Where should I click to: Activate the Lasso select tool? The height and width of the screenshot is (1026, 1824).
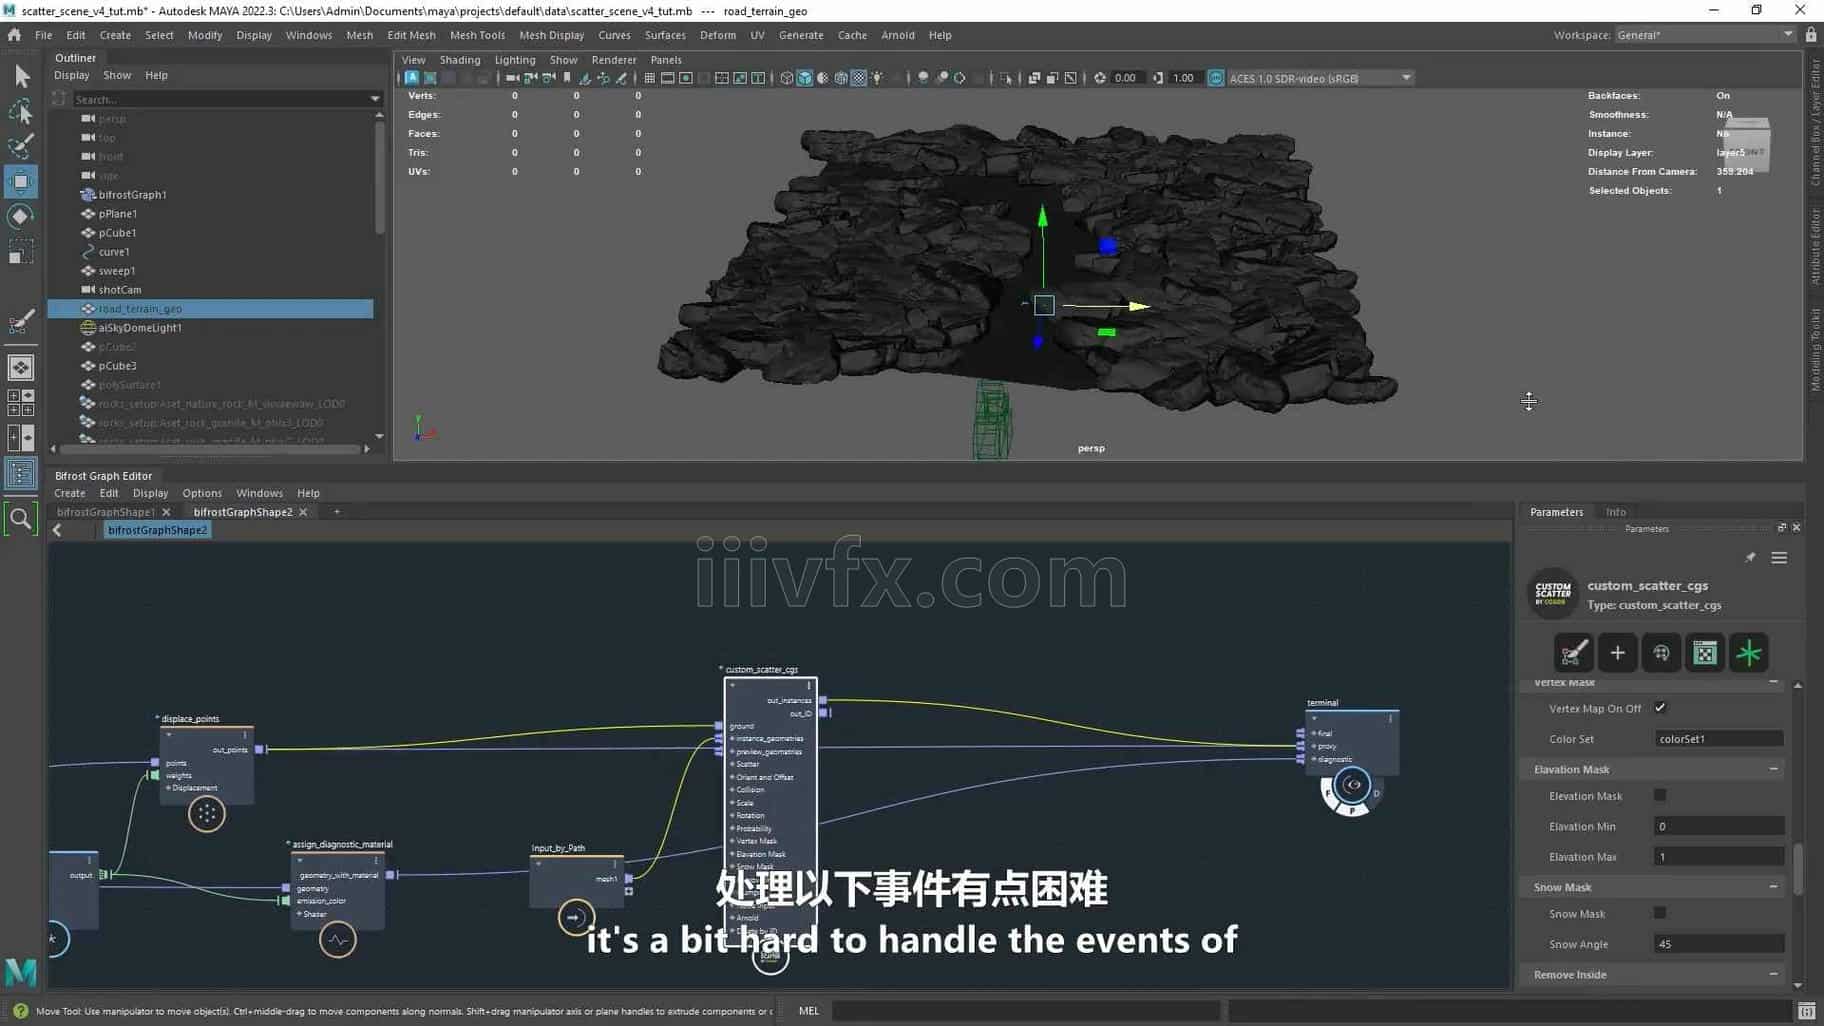[x=21, y=111]
